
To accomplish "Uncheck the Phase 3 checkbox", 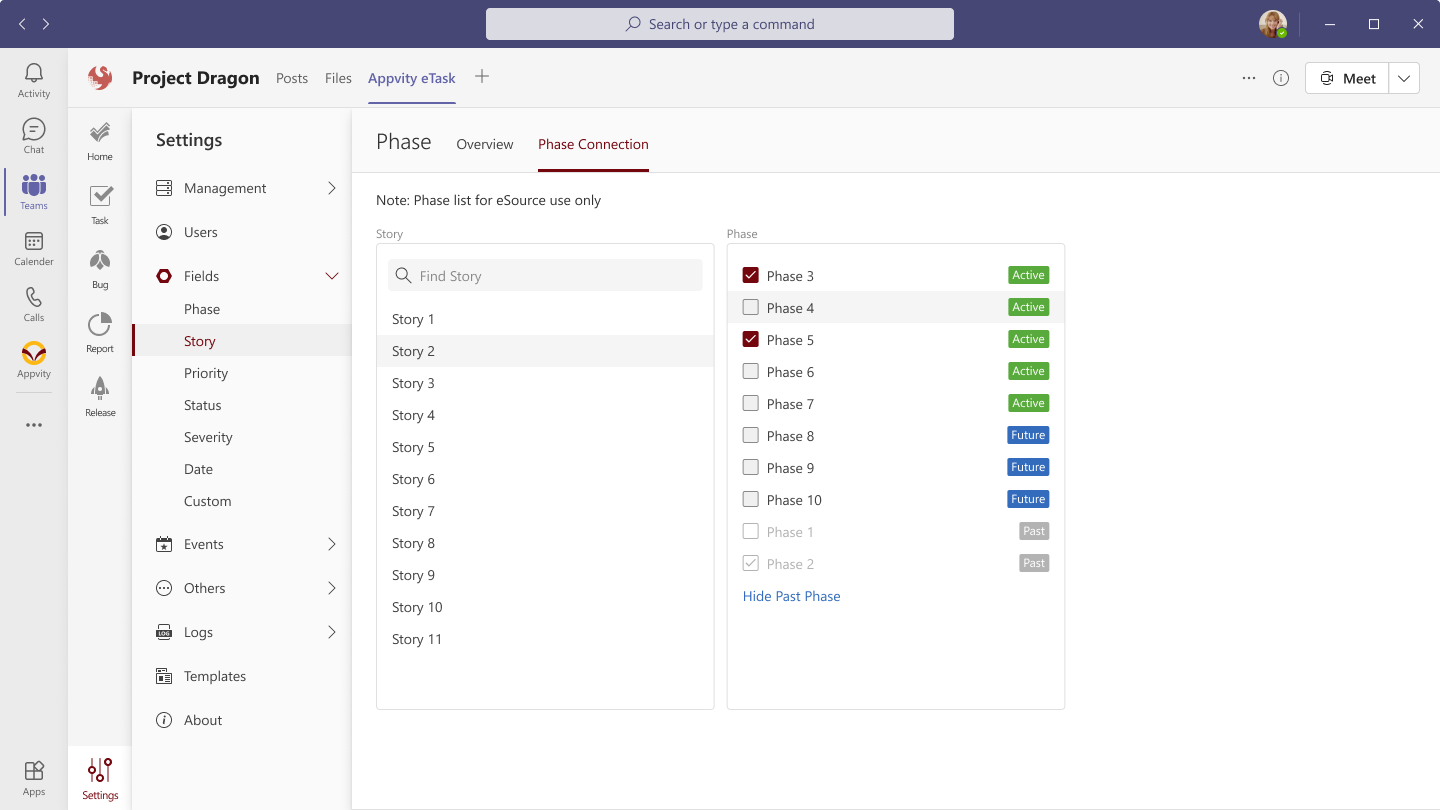I will point(751,276).
